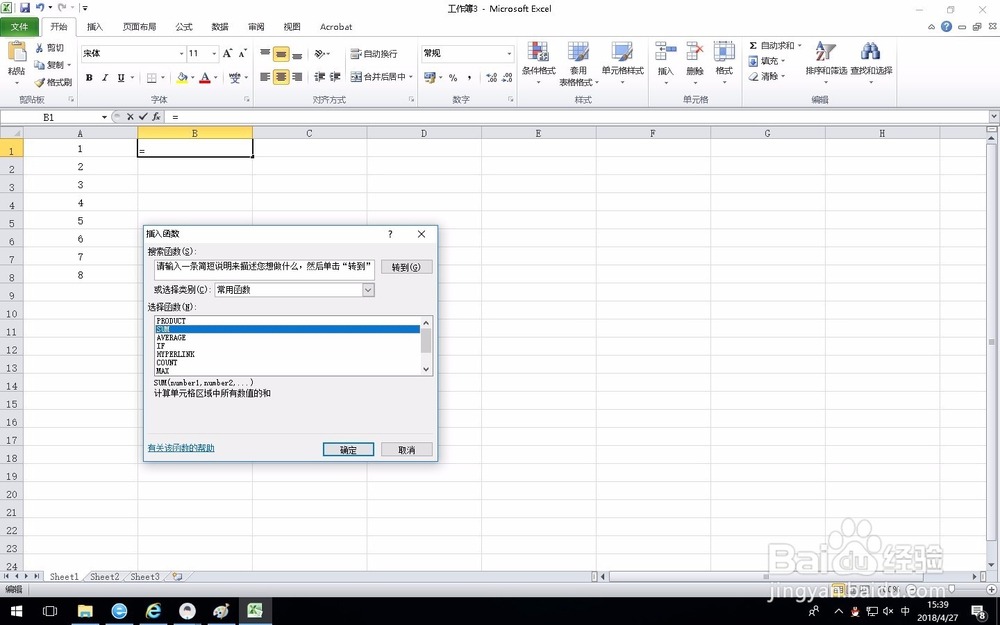1000x625 pixels.
Task: Click 确定 in the Insert Function dialog
Action: coord(348,450)
